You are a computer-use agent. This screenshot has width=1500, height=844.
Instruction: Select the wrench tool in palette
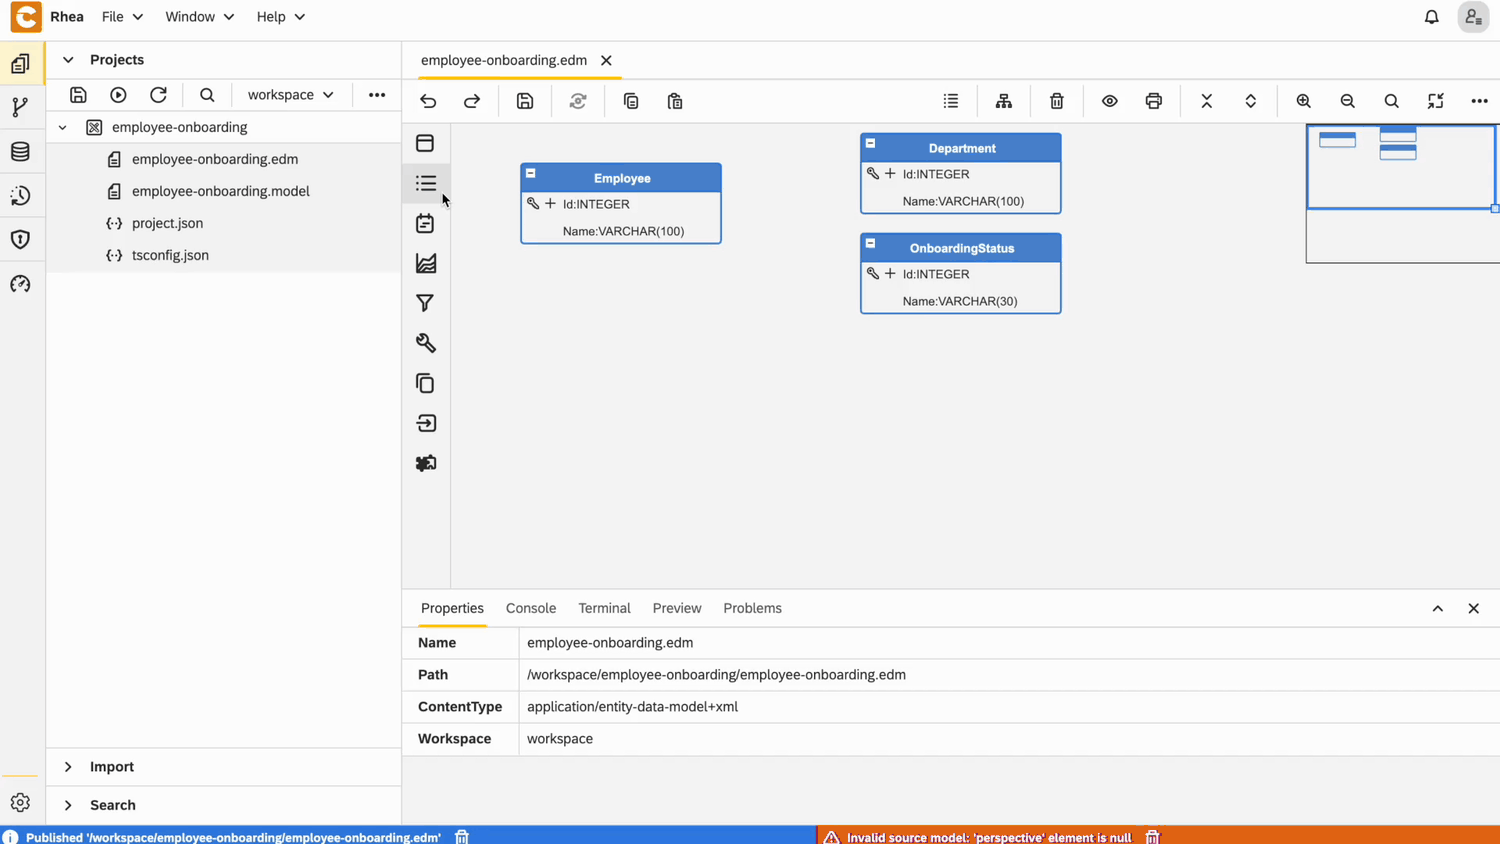tap(425, 343)
